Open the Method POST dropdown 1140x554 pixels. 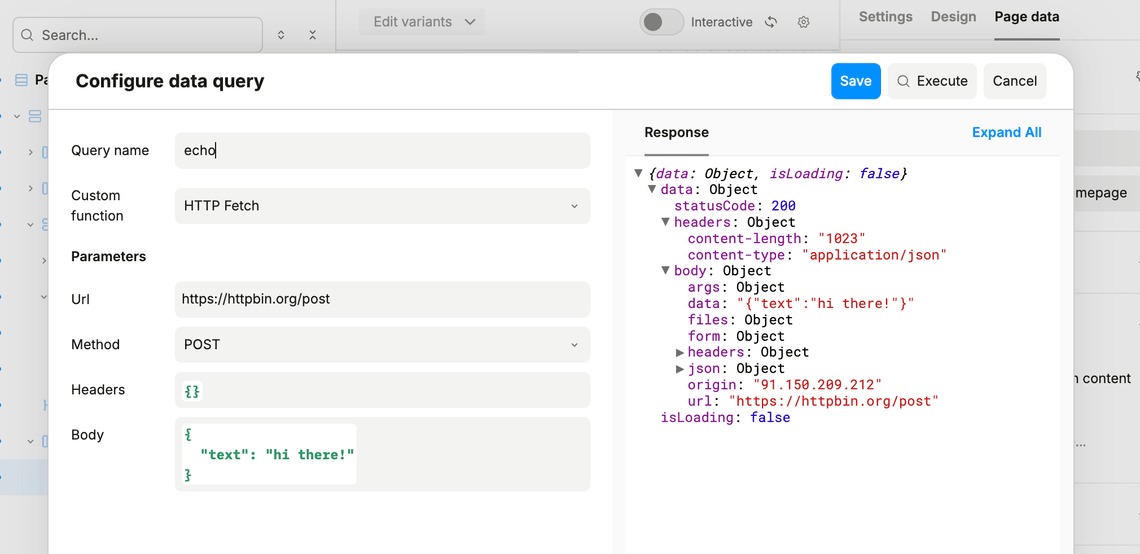pyautogui.click(x=382, y=345)
